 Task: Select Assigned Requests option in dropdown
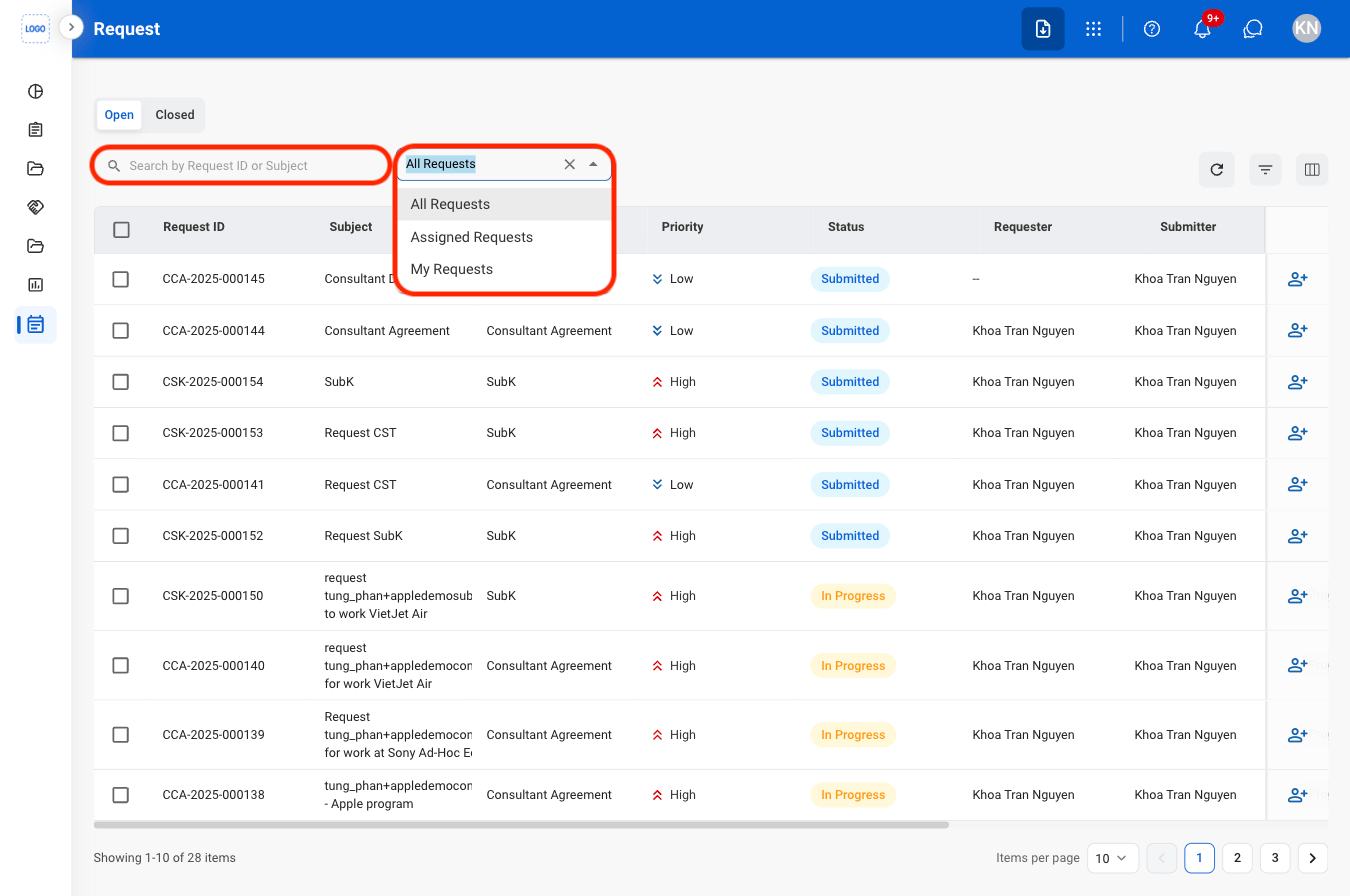pyautogui.click(x=504, y=237)
